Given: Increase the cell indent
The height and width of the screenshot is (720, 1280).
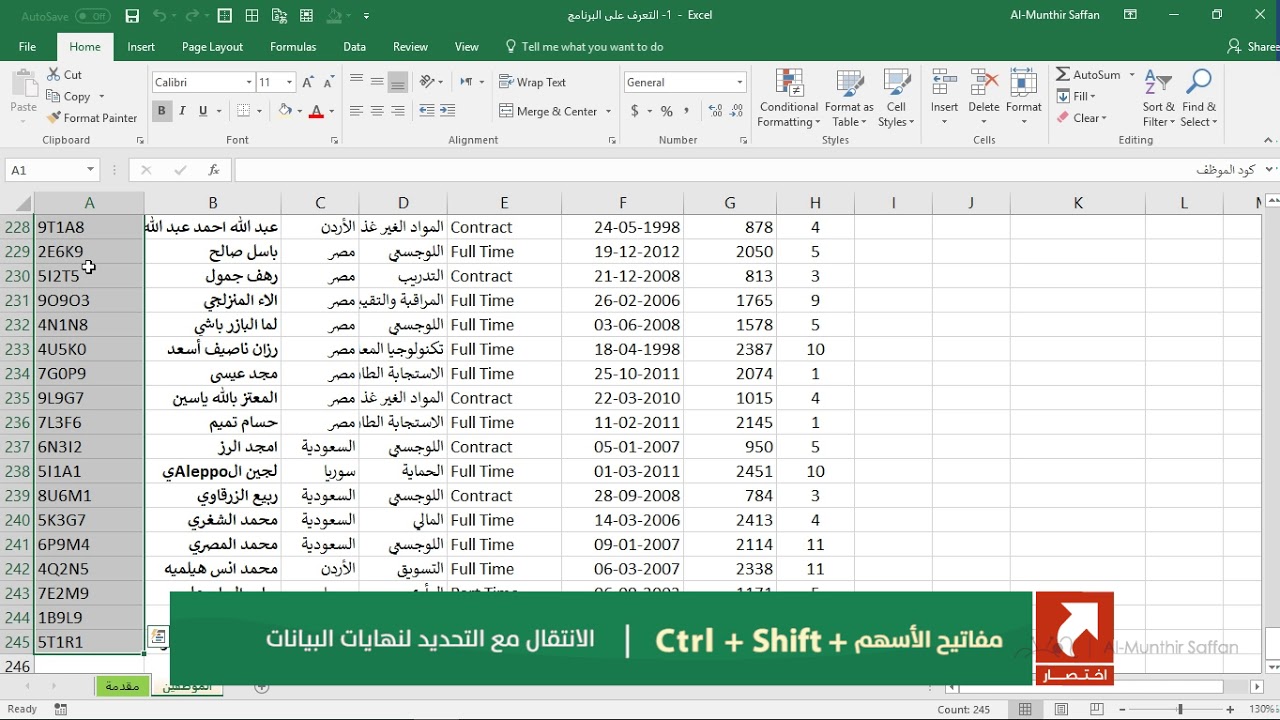Looking at the screenshot, I should click(x=447, y=111).
